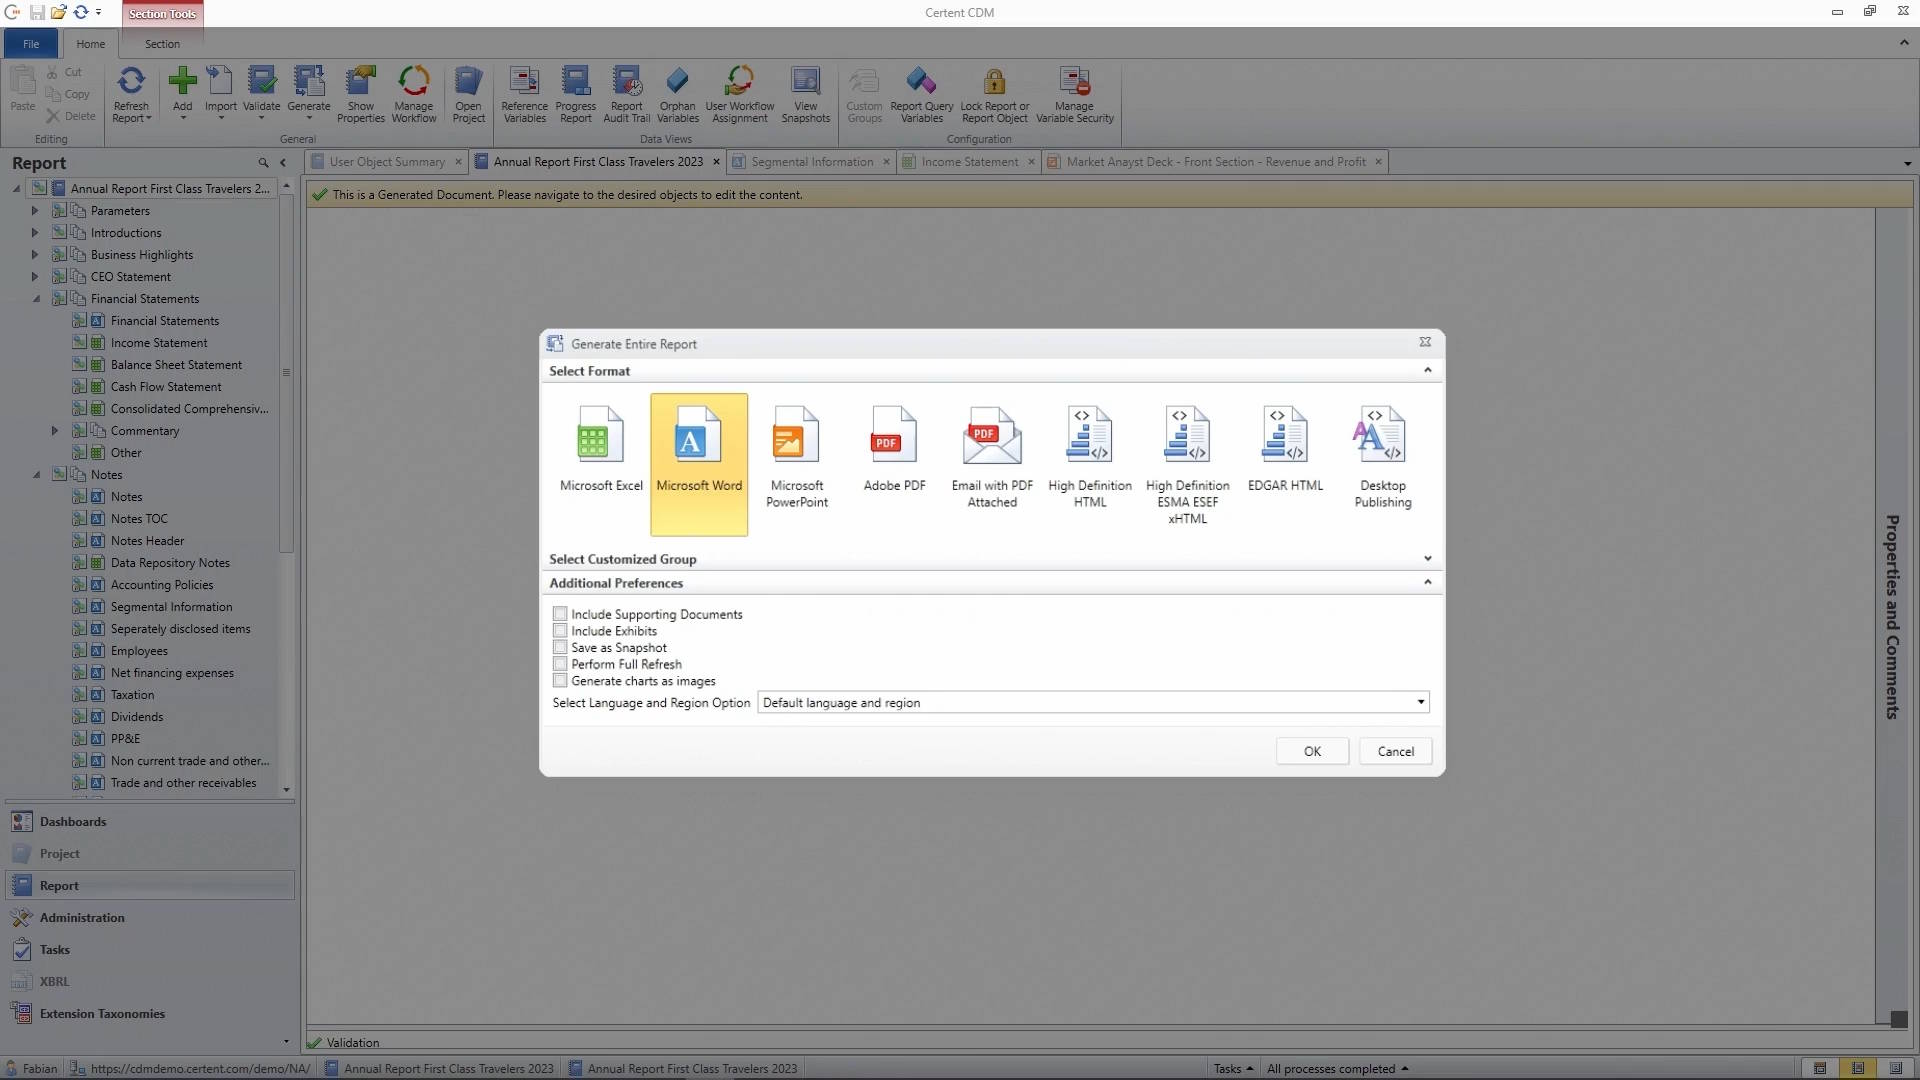The image size is (1920, 1080).
Task: Expand the Select Customized Group section
Action: (x=1427, y=559)
